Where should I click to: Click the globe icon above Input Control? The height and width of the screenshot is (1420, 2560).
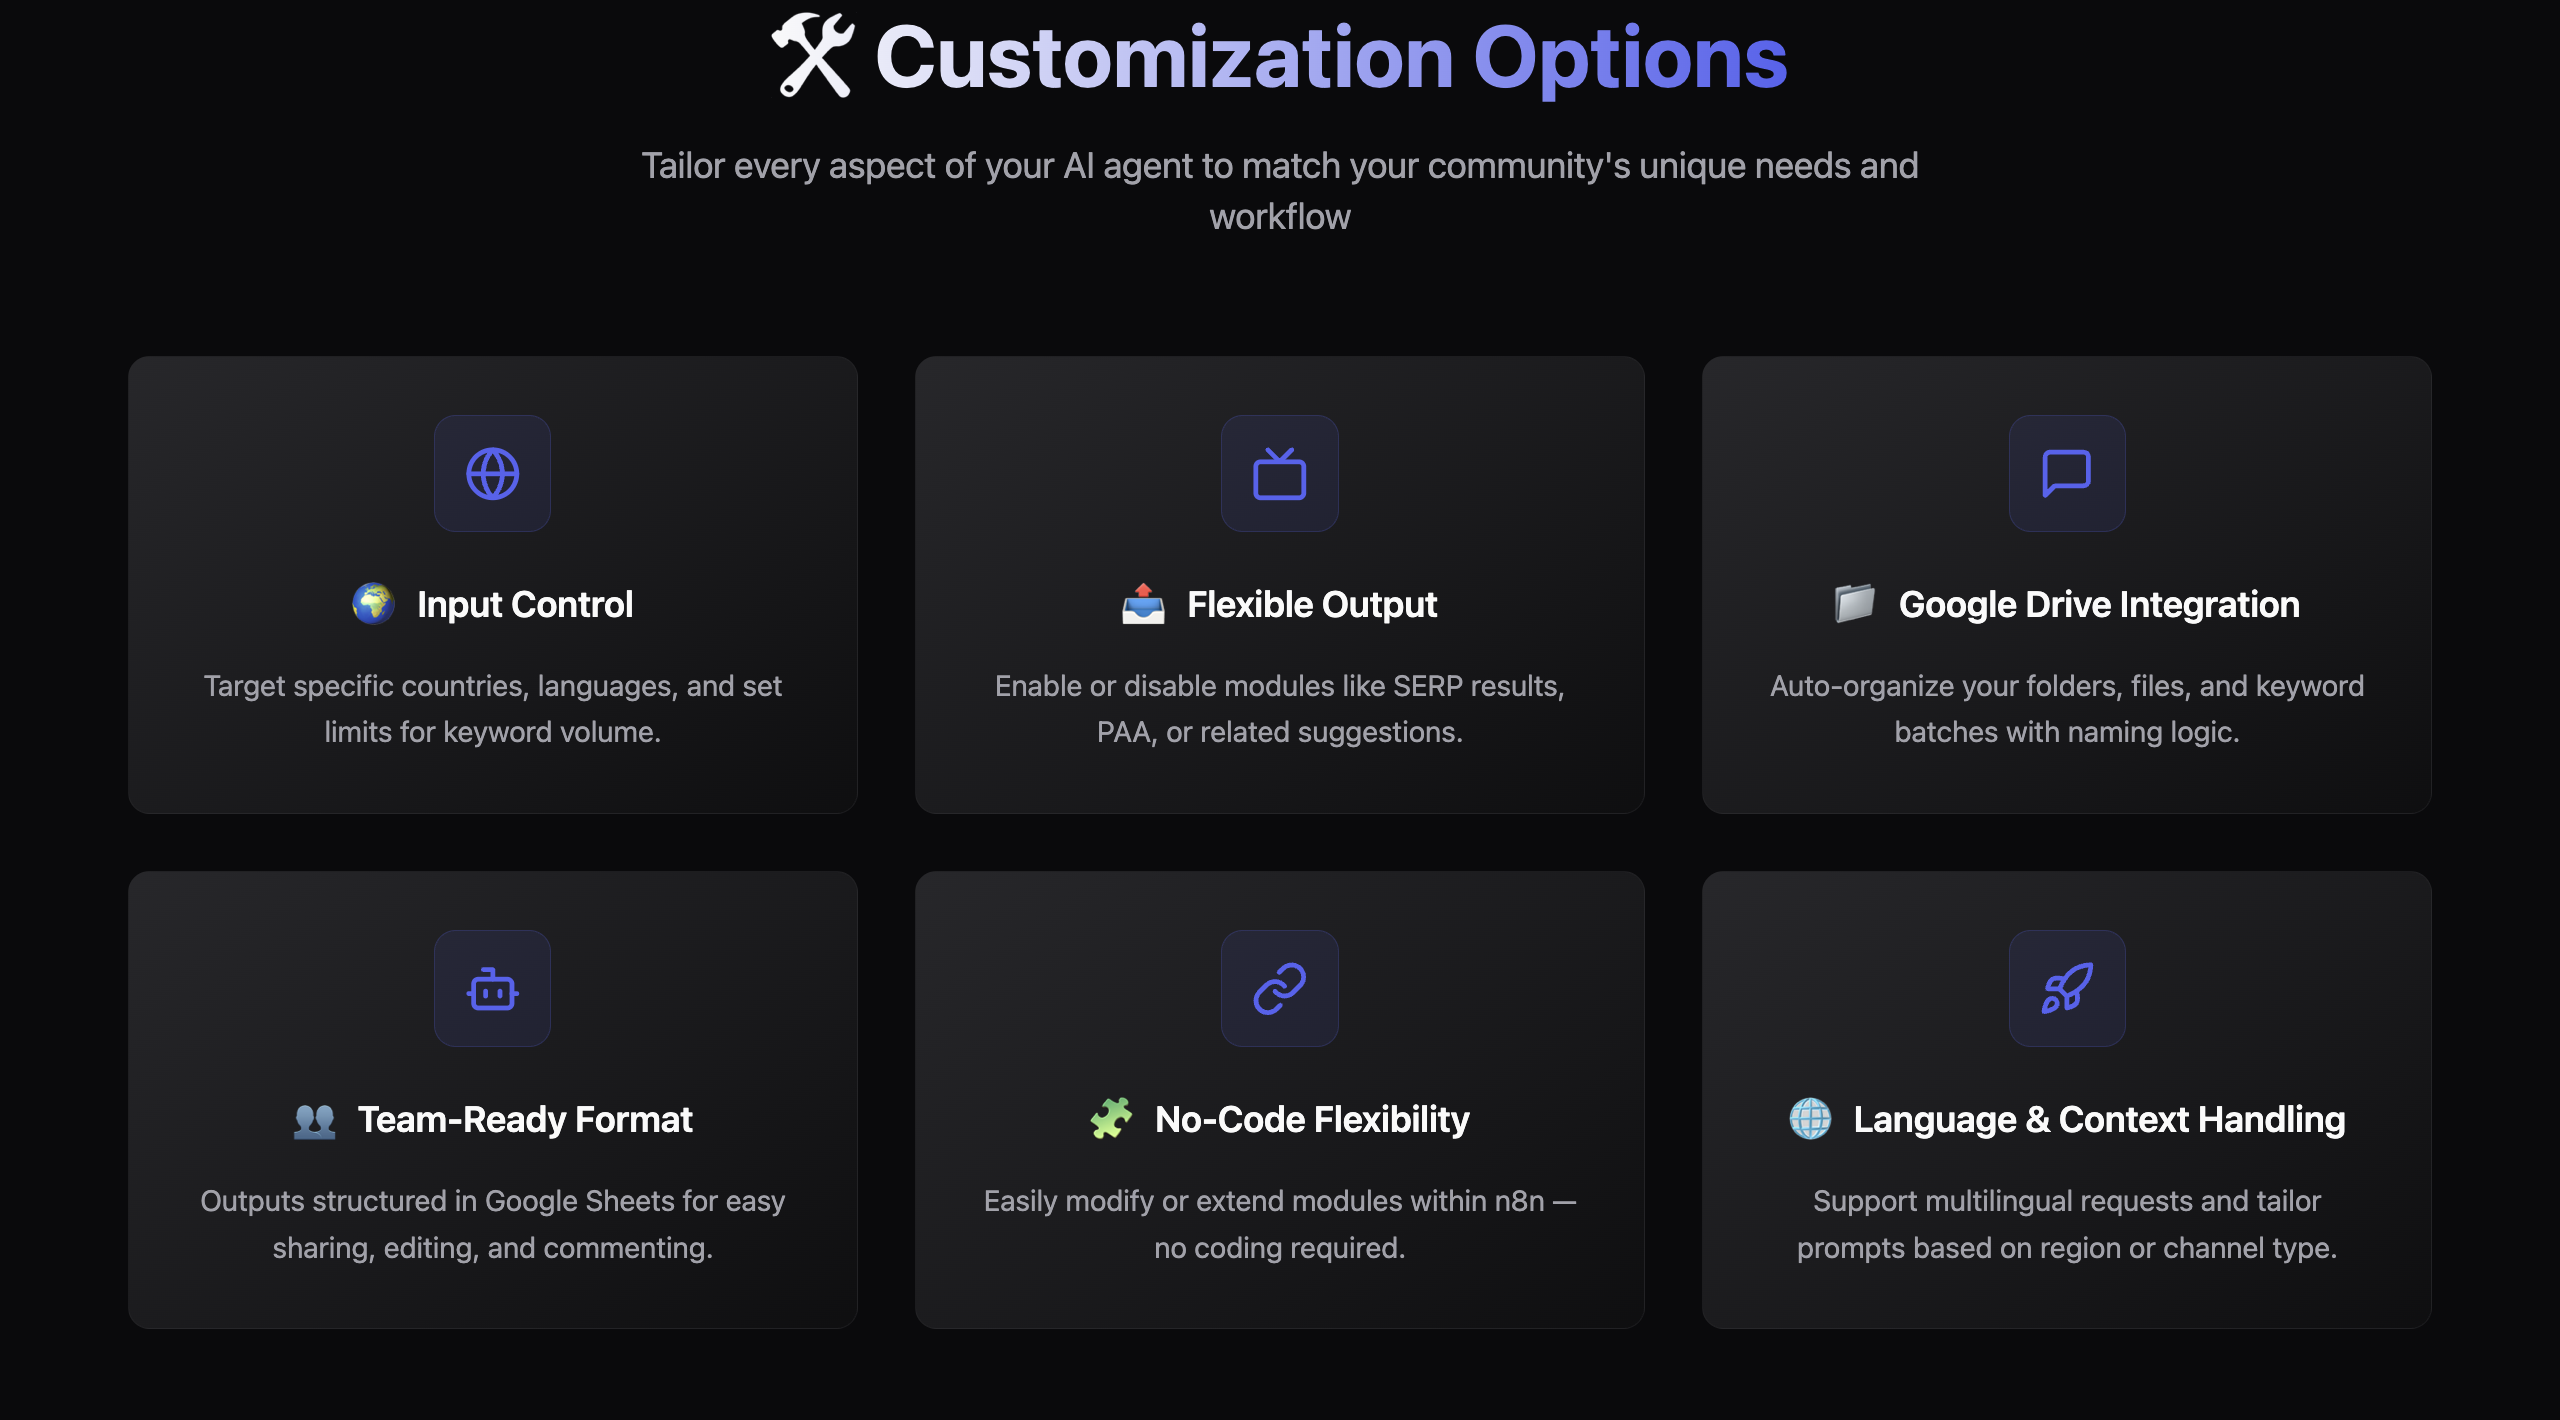tap(492, 473)
